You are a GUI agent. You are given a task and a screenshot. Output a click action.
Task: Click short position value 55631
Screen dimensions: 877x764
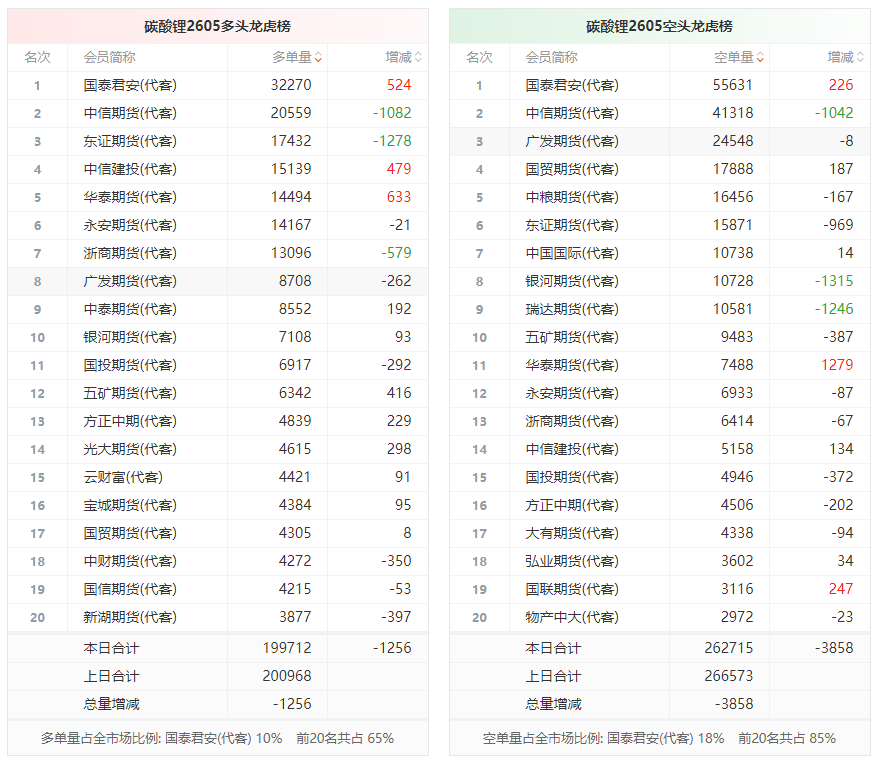click(733, 85)
